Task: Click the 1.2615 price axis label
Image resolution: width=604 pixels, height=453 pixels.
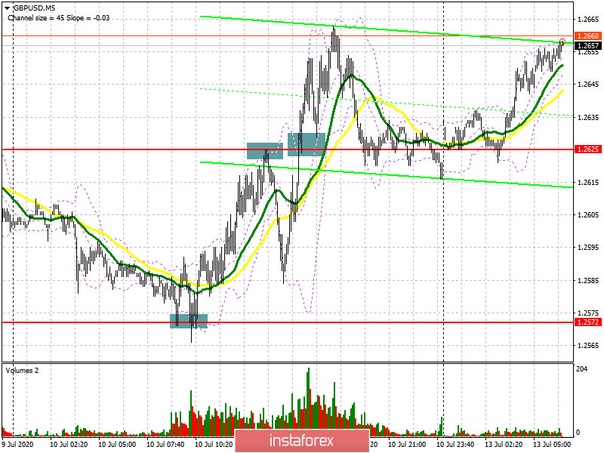Action: (588, 182)
